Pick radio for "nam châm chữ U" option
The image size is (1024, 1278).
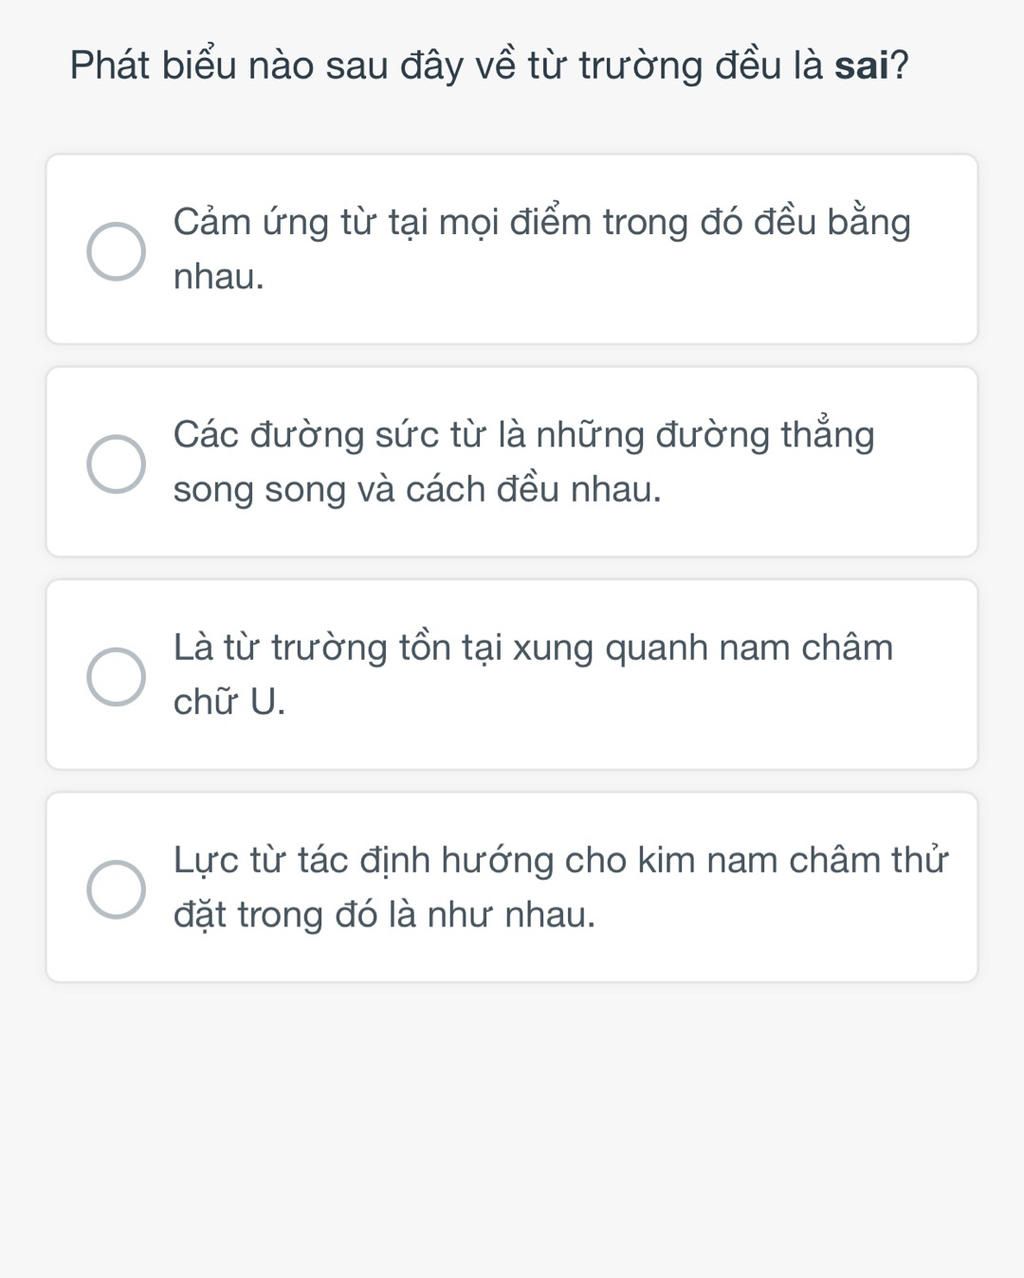pos(116,676)
